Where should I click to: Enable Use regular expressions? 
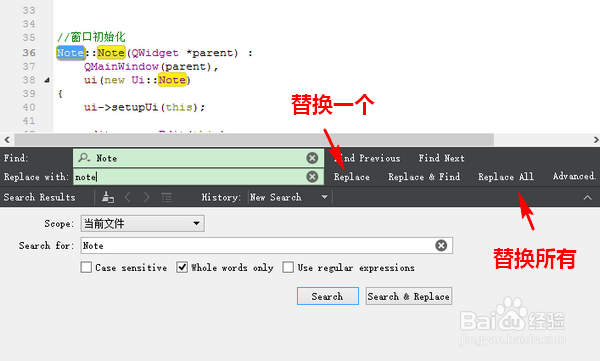coord(288,267)
